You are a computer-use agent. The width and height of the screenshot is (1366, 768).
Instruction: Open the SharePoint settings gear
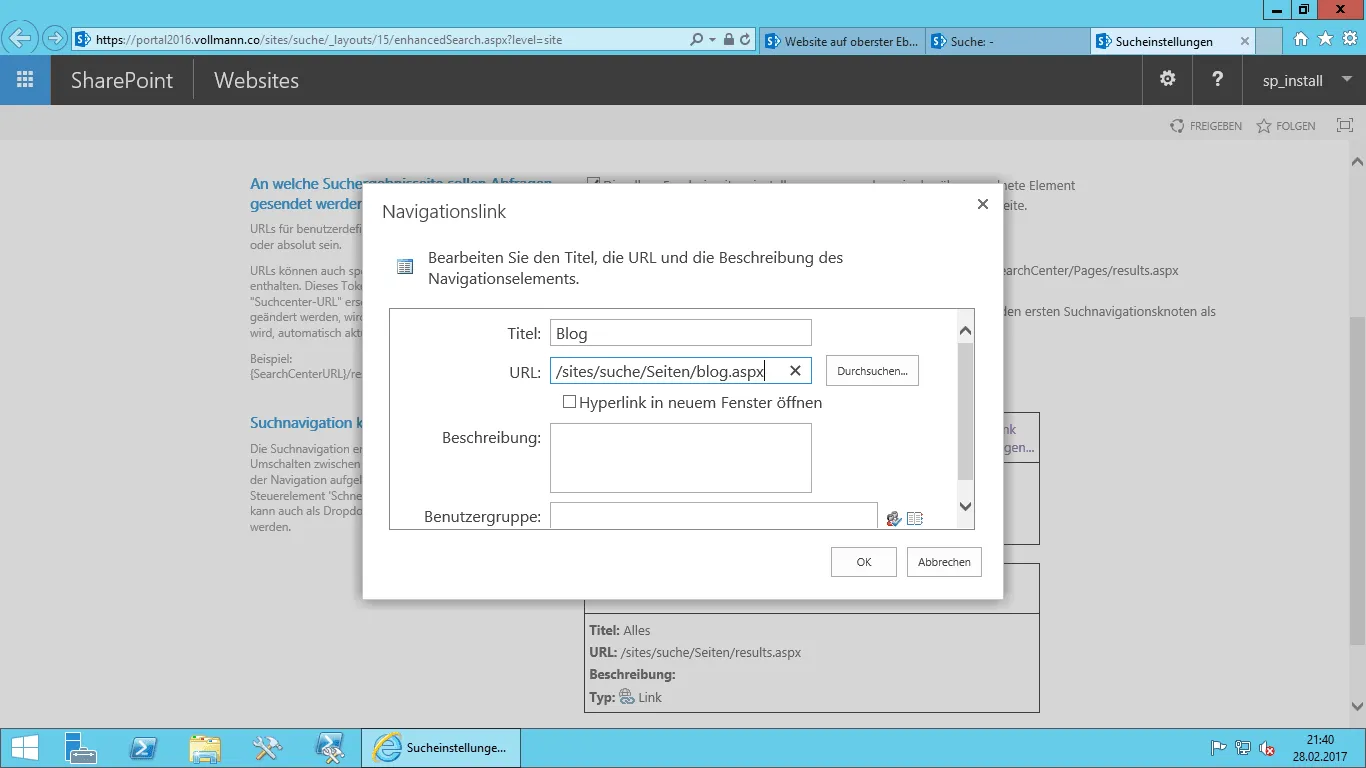click(1167, 80)
